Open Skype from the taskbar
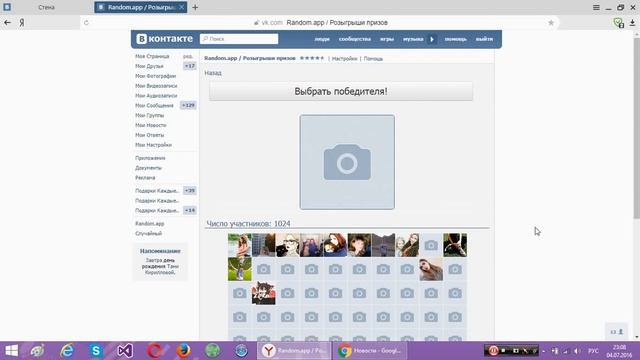This screenshot has width=640, height=360. click(x=96, y=351)
